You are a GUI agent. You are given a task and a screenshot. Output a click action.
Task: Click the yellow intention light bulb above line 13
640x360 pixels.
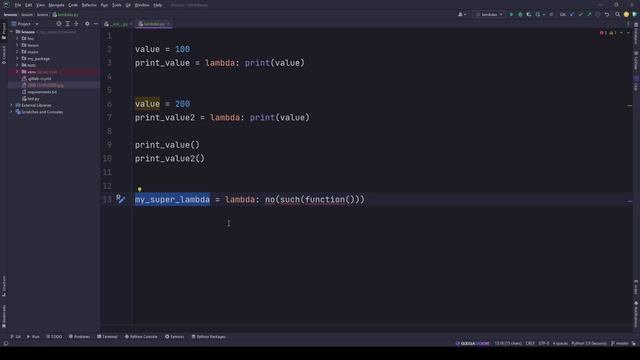[140, 189]
